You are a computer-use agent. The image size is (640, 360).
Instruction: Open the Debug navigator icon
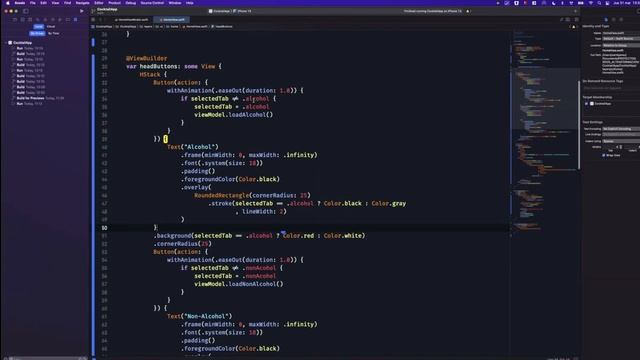[60, 19]
